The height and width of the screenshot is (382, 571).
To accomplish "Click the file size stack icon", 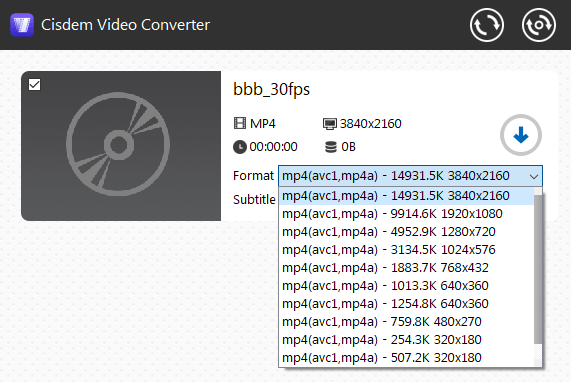I will [x=331, y=147].
